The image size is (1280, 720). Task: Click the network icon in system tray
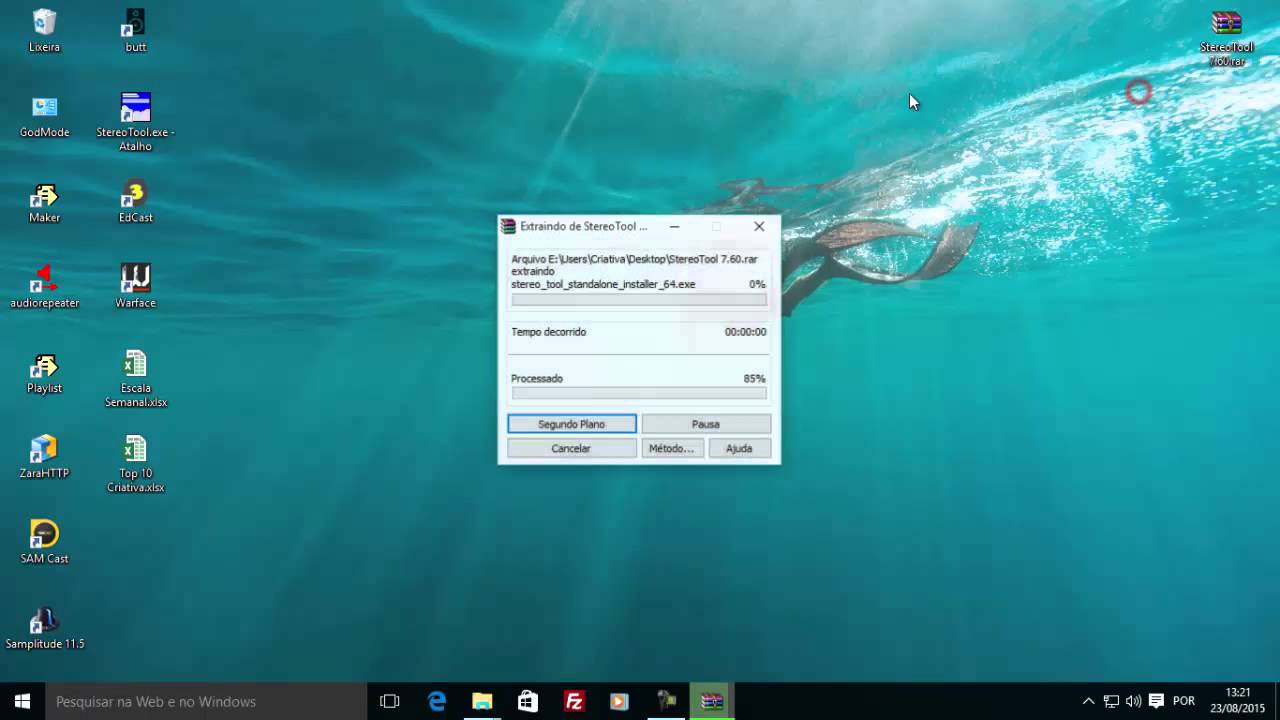click(1111, 701)
